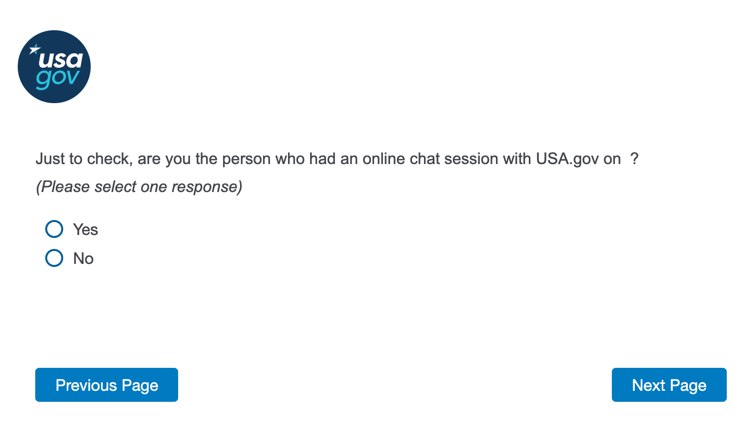Click the word "Page" in Next Page button
Screen dimensions: 753x442
(x=688, y=385)
